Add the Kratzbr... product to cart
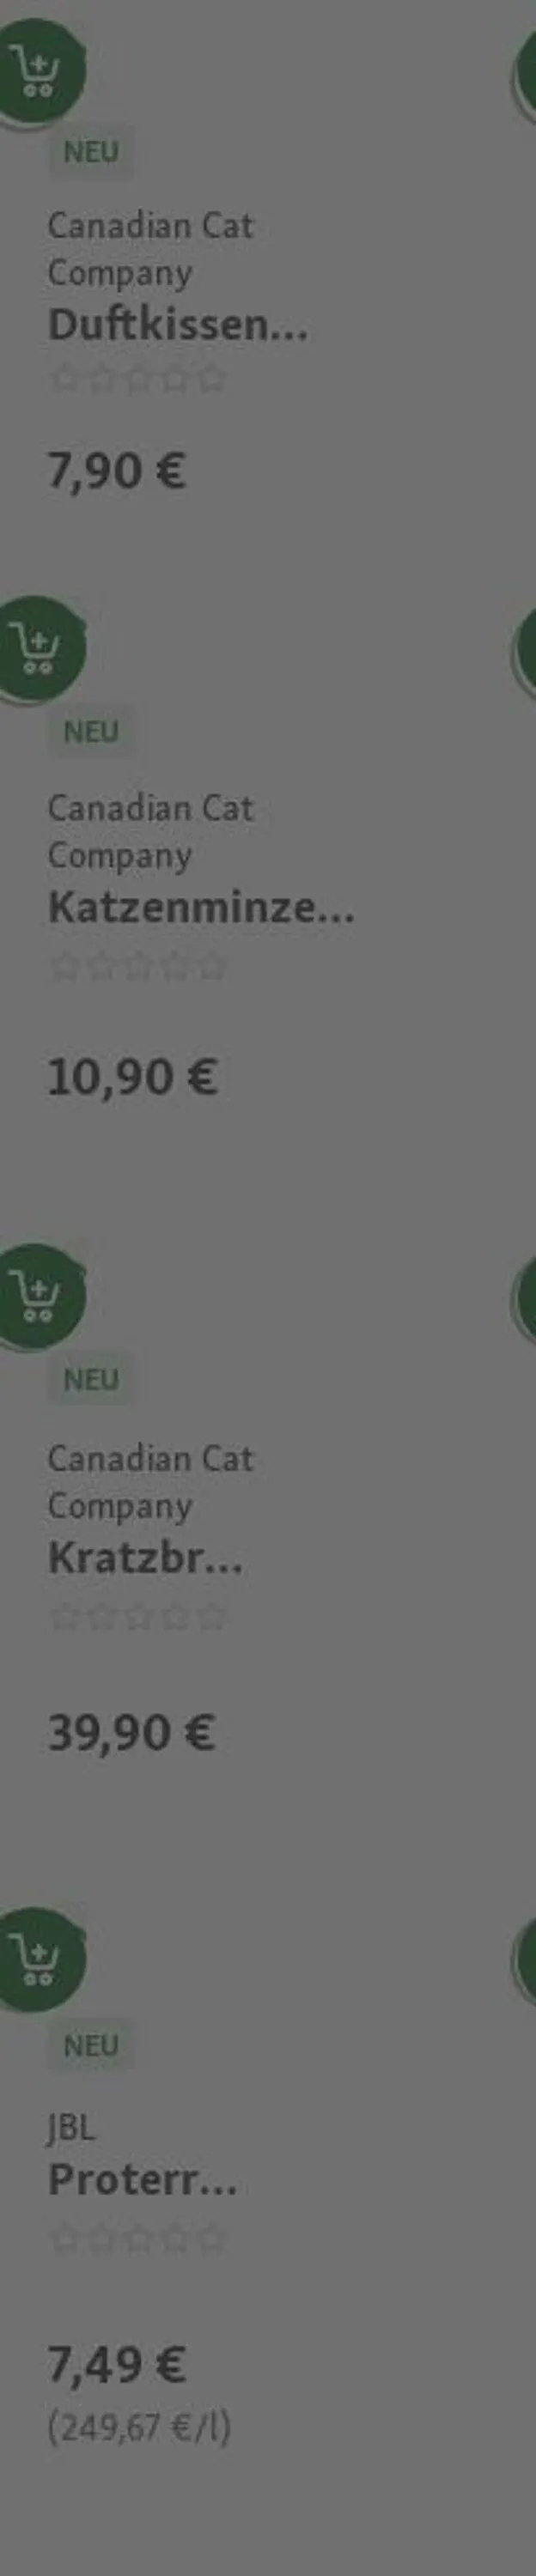536x2576 pixels. pos(37,1297)
